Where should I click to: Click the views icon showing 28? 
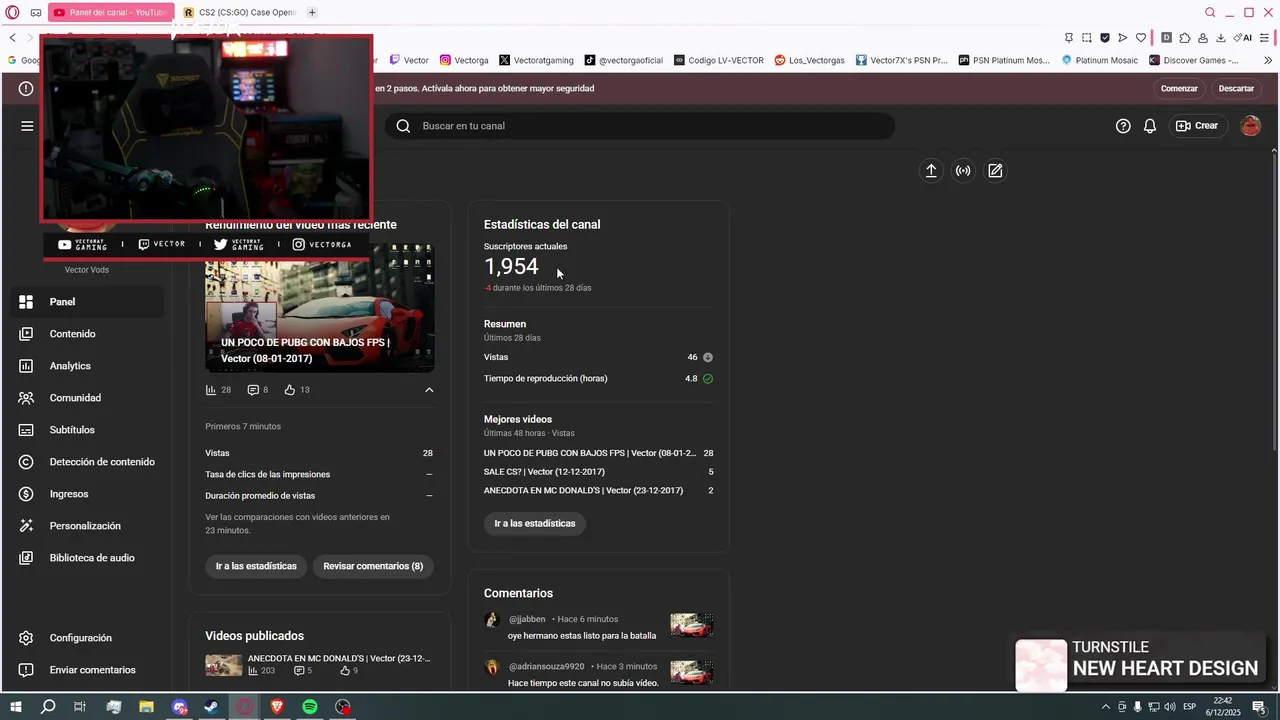211,390
